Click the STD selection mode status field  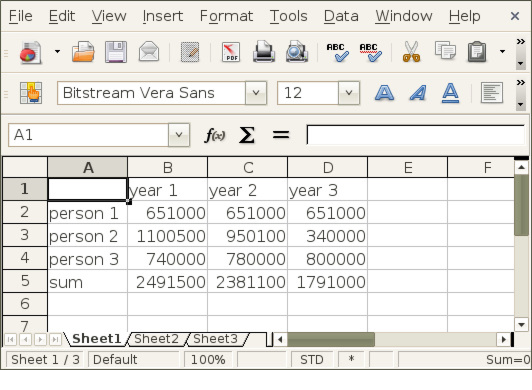(312, 359)
